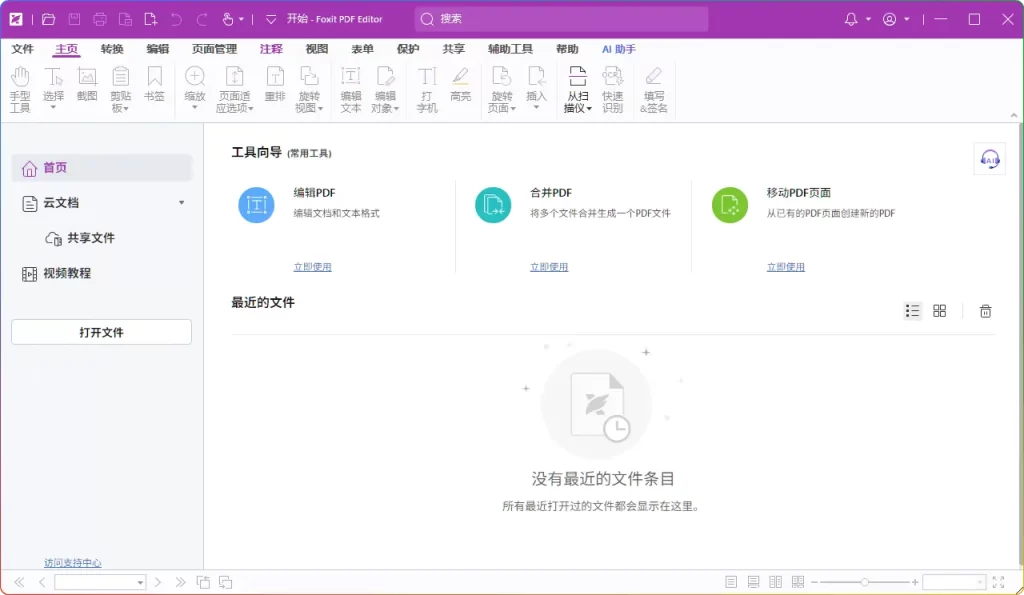Switch to the 保护 Protect tab
The width and height of the screenshot is (1024, 595).
pos(408,49)
